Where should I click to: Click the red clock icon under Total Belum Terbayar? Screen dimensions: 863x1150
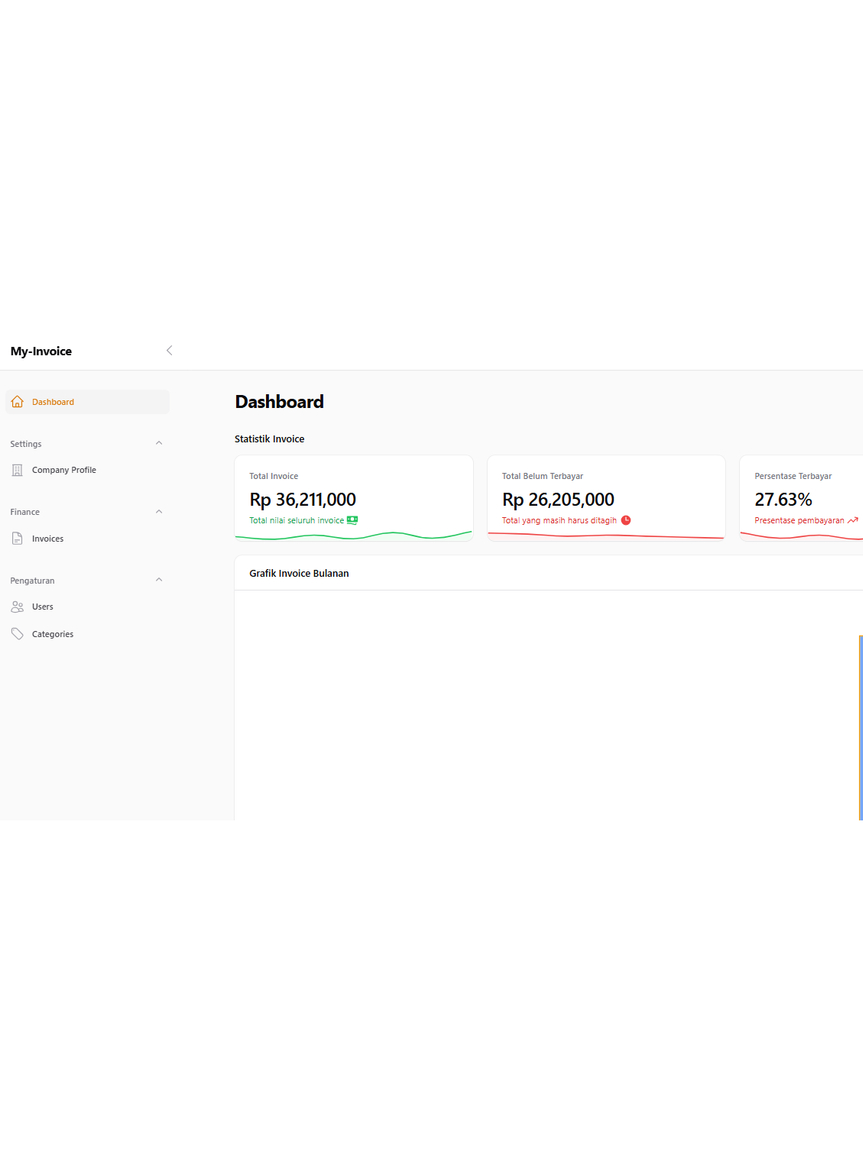coord(626,520)
